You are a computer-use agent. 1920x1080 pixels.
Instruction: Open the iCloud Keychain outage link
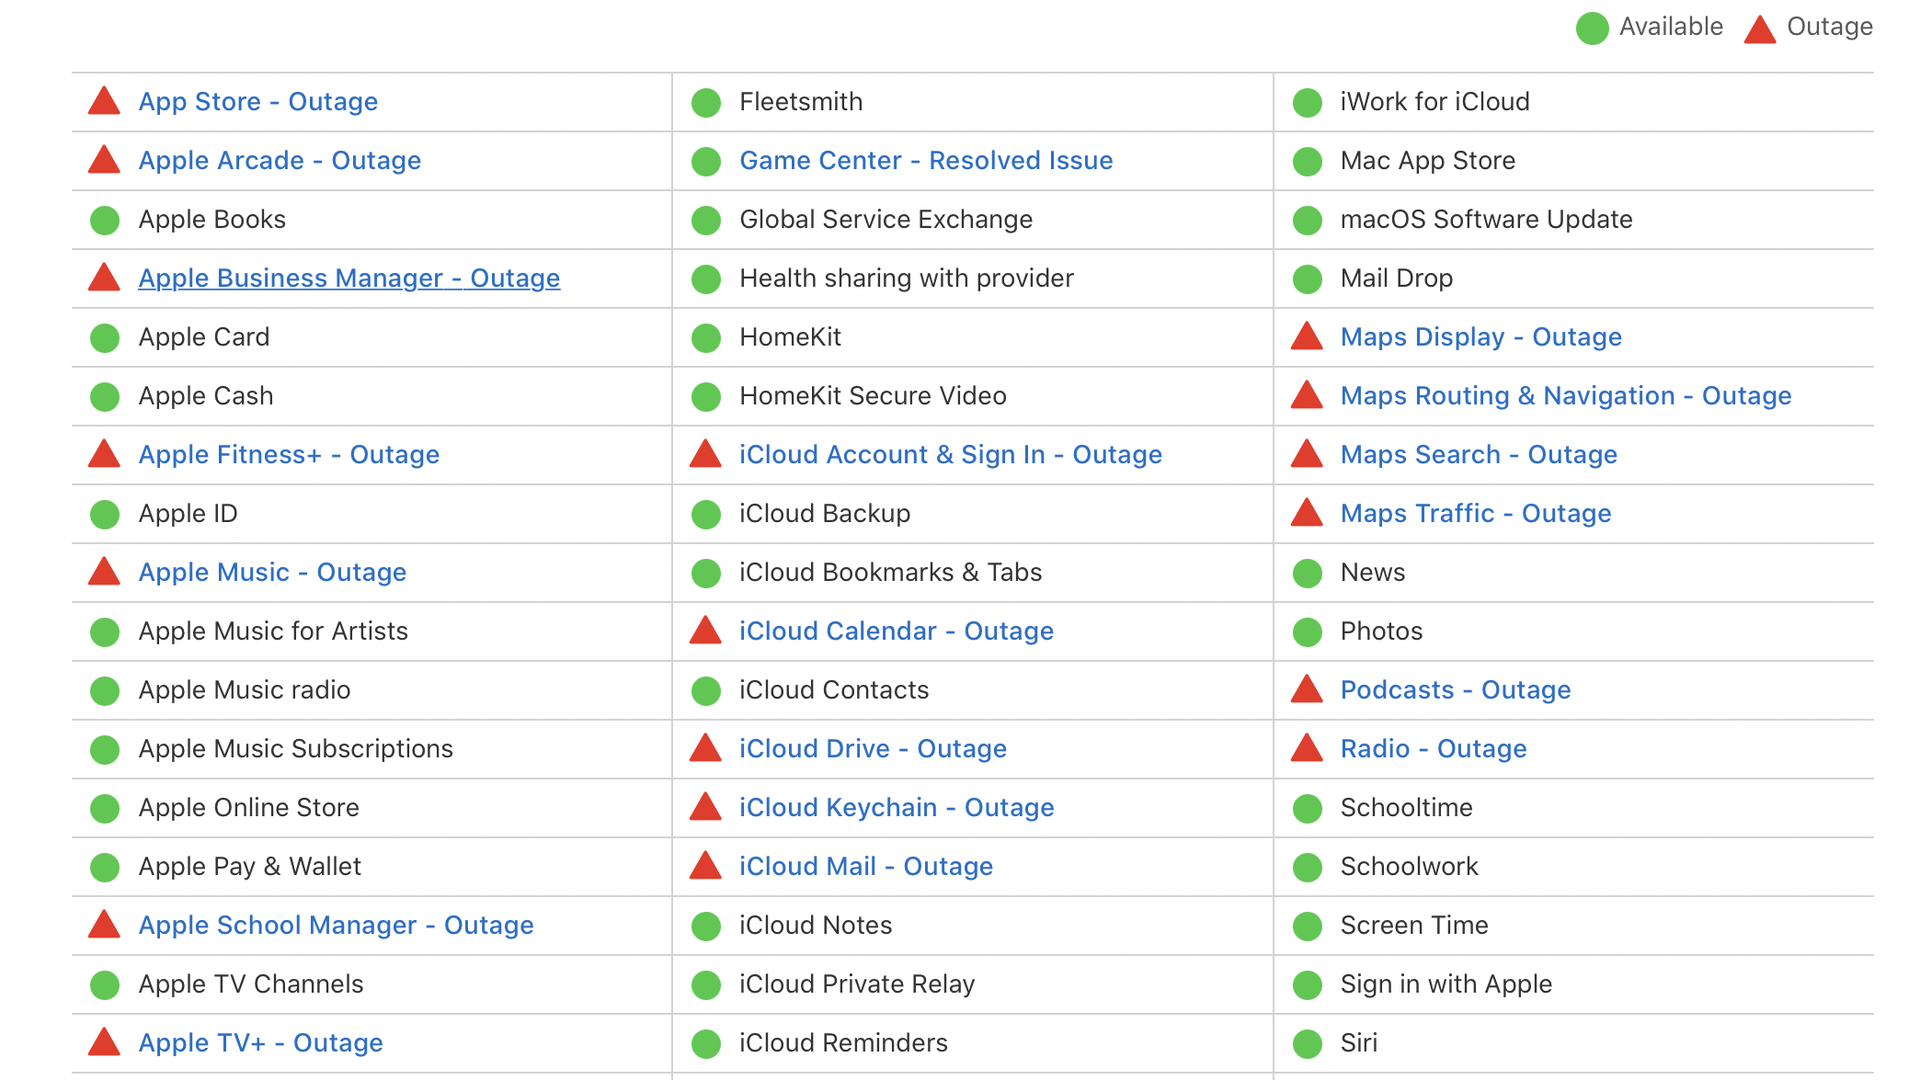[896, 807]
